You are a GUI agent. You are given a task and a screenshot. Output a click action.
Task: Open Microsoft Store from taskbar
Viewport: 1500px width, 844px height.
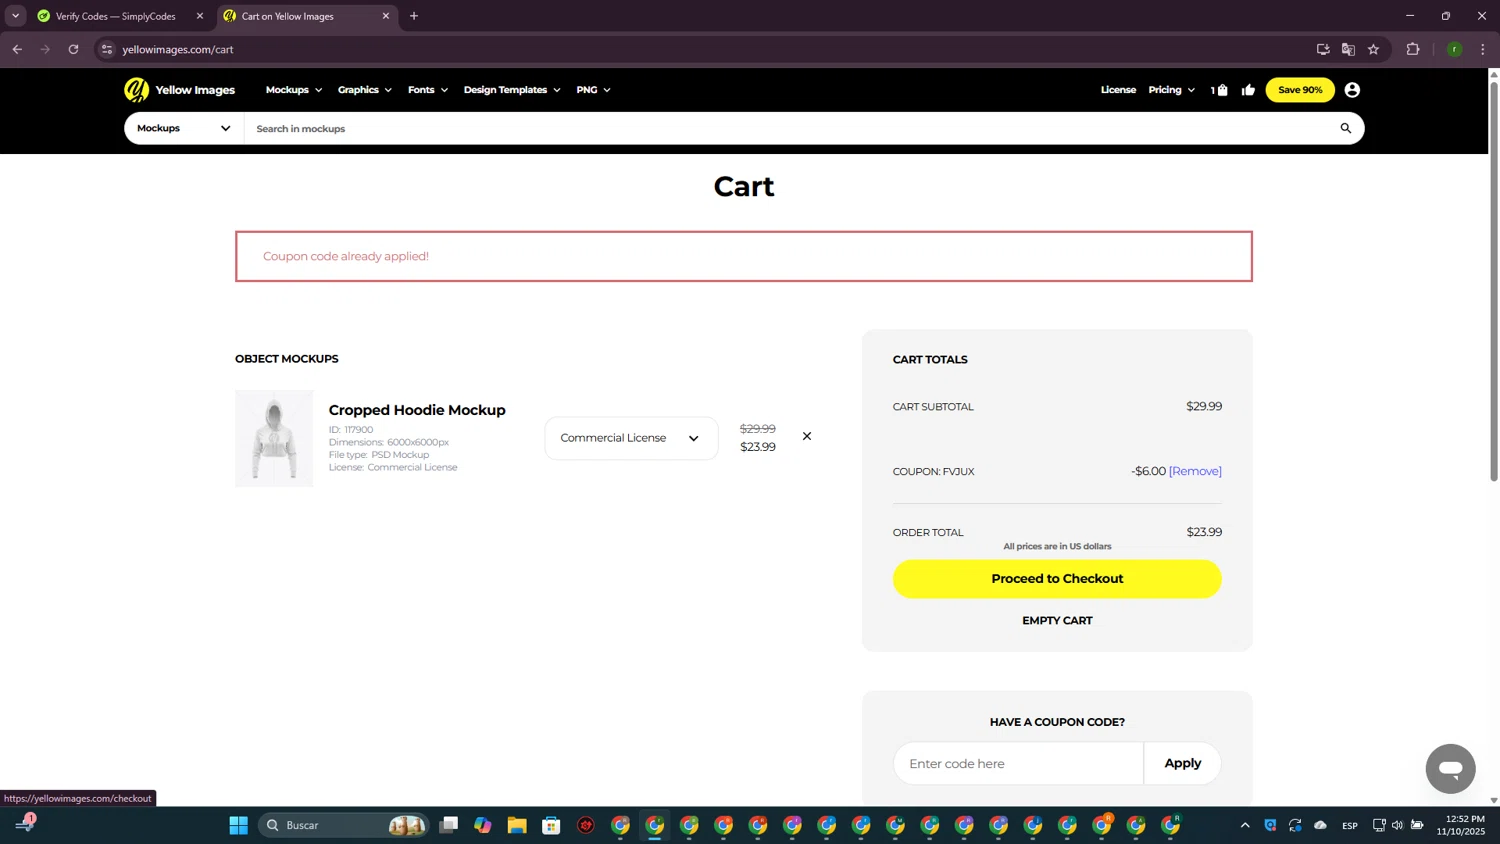coord(551,825)
